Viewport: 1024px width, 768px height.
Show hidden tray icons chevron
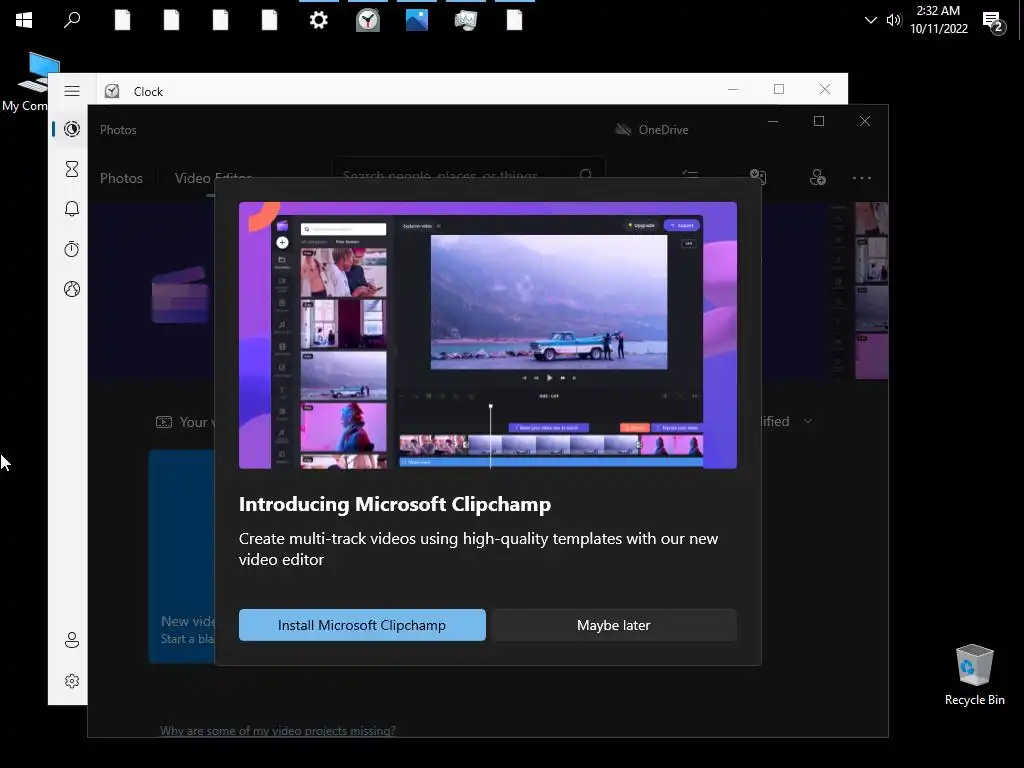(871, 20)
